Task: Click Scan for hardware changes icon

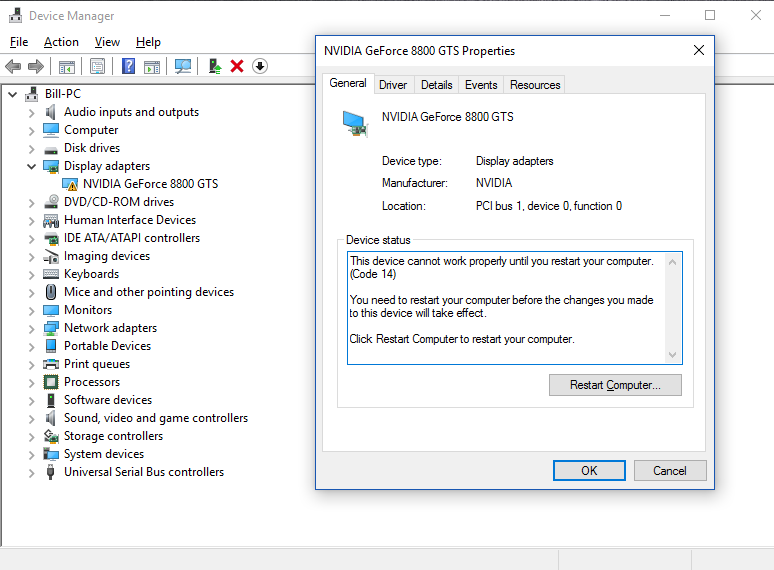Action: coord(183,66)
